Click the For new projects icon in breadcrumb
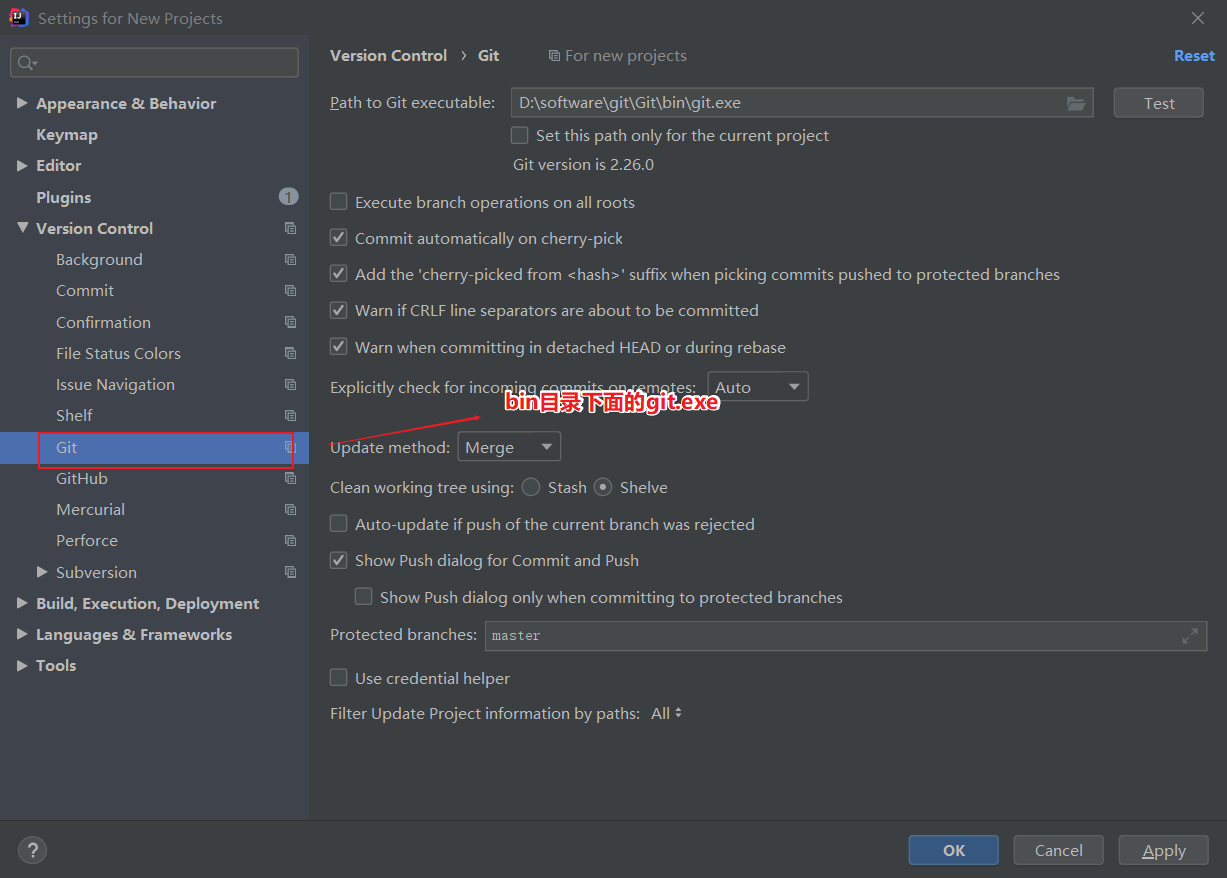The image size is (1227, 878). click(554, 56)
